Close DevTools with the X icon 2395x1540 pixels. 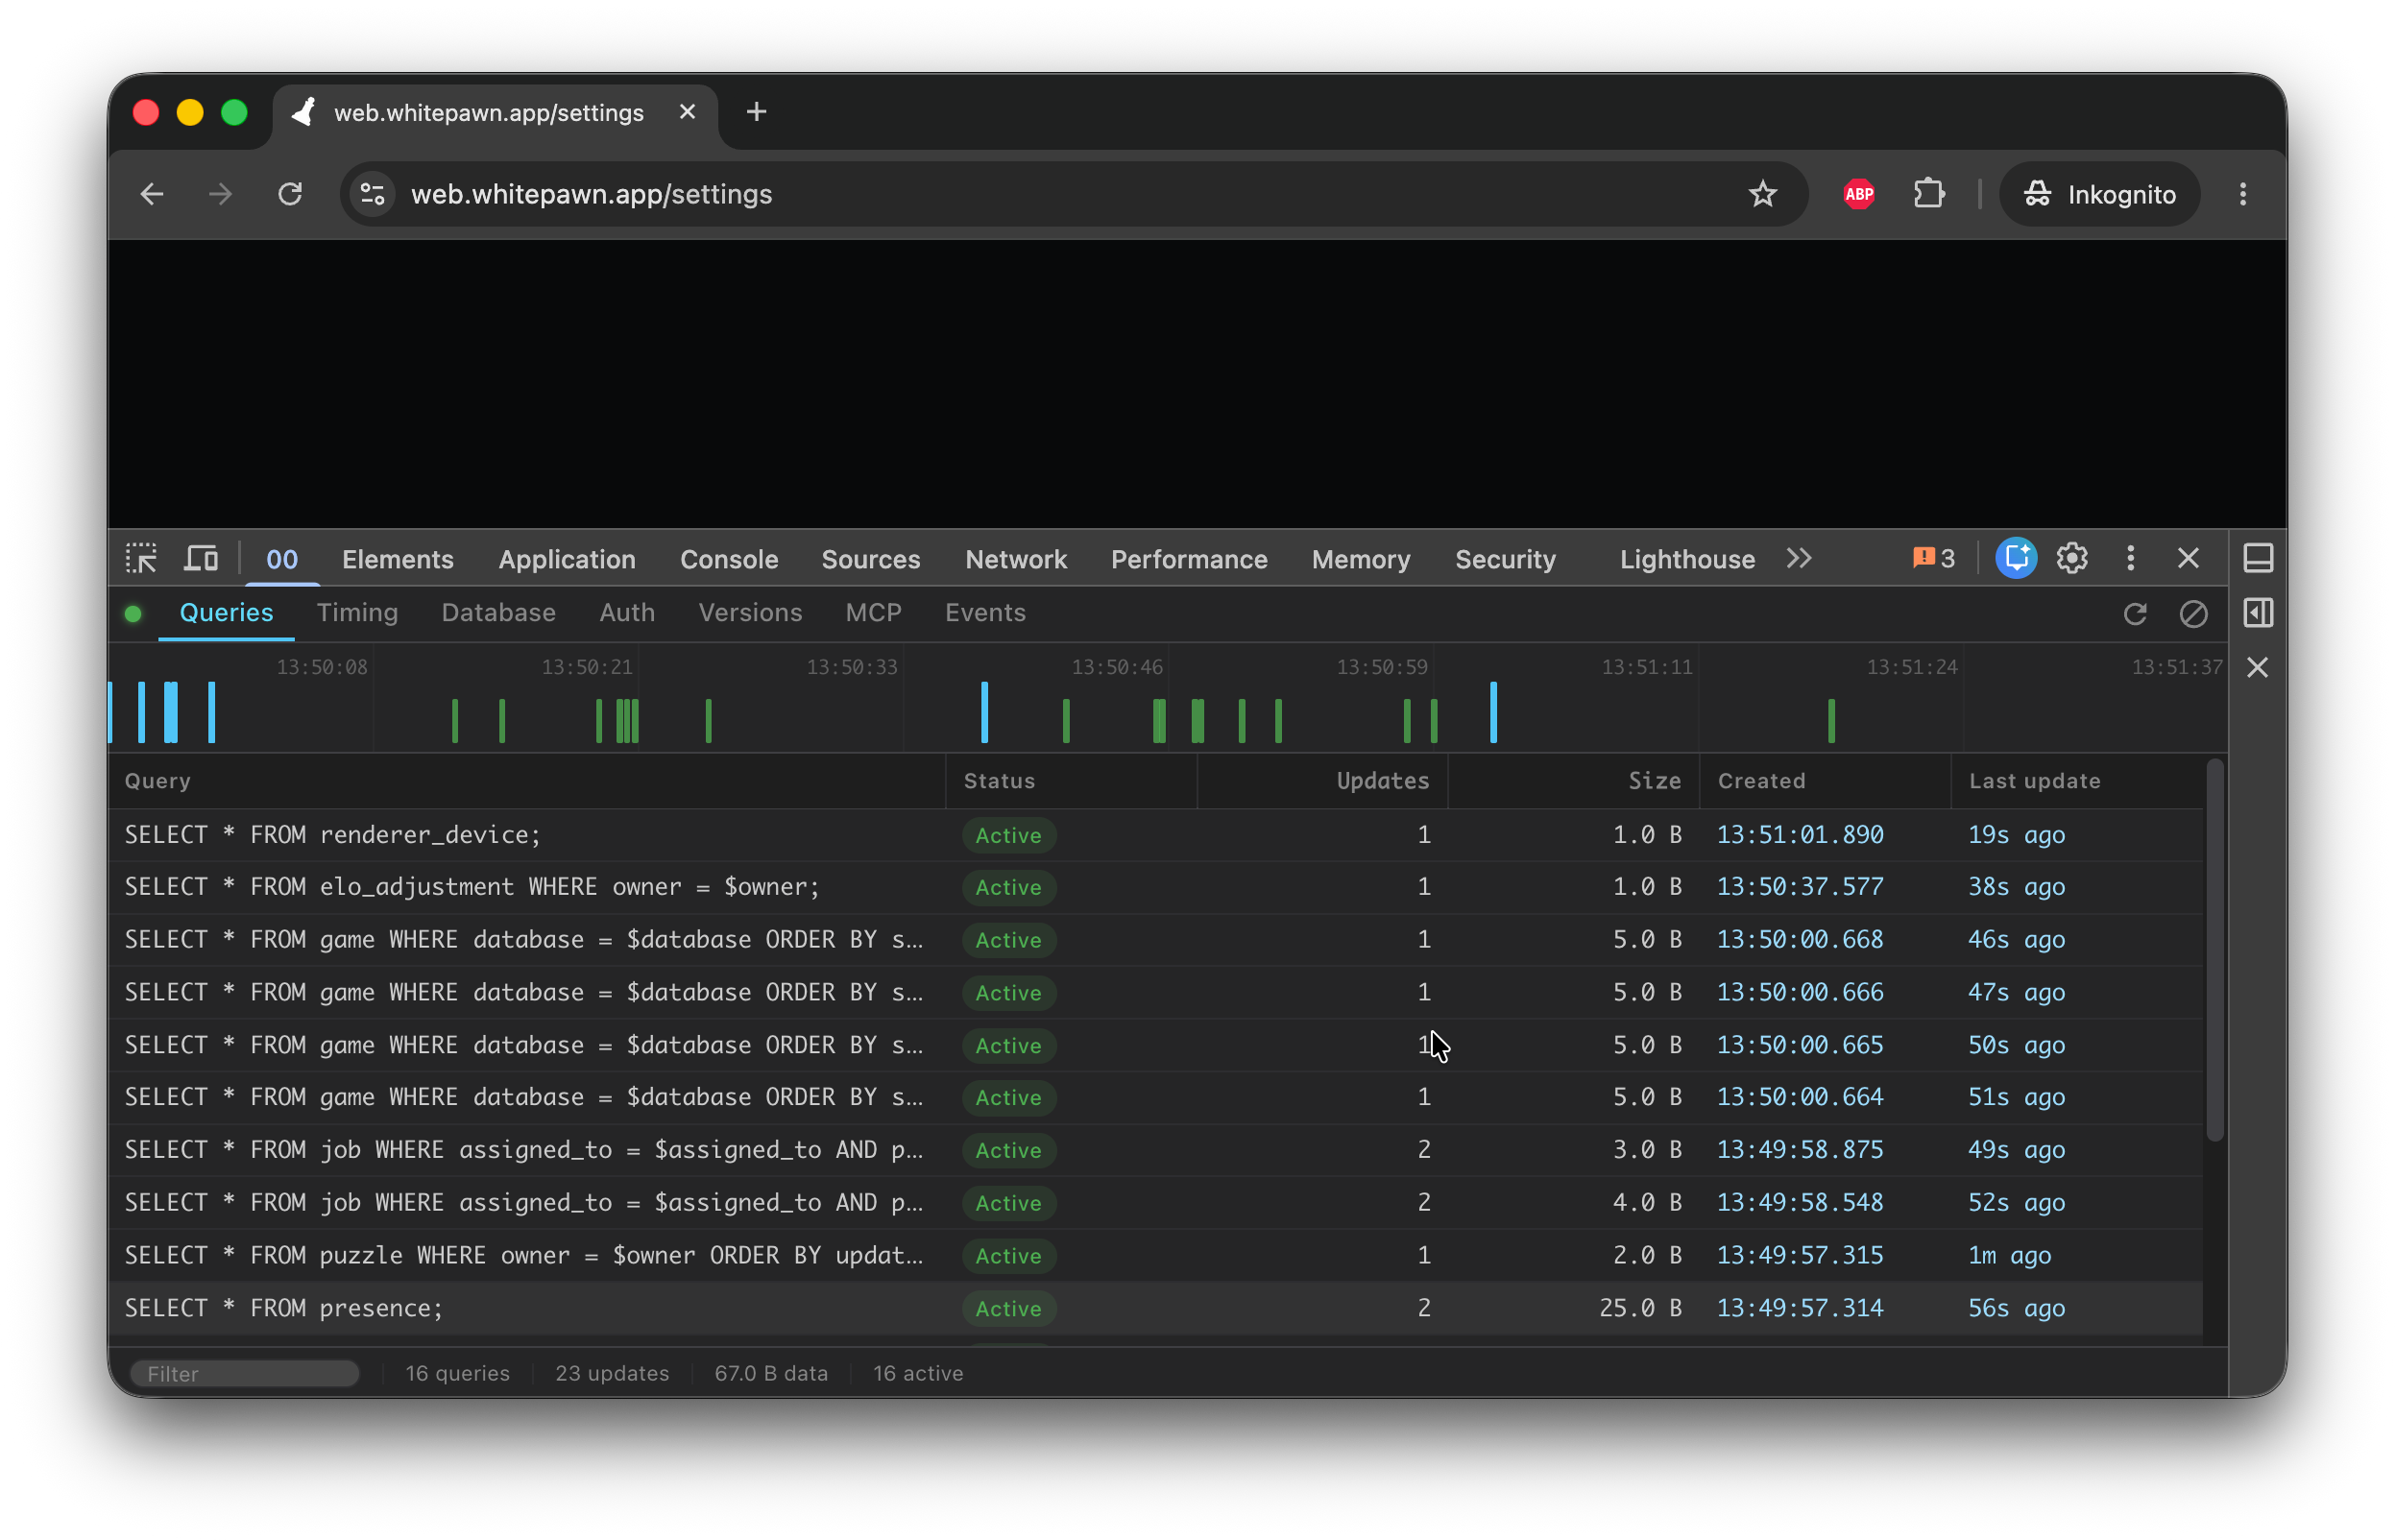click(2187, 558)
